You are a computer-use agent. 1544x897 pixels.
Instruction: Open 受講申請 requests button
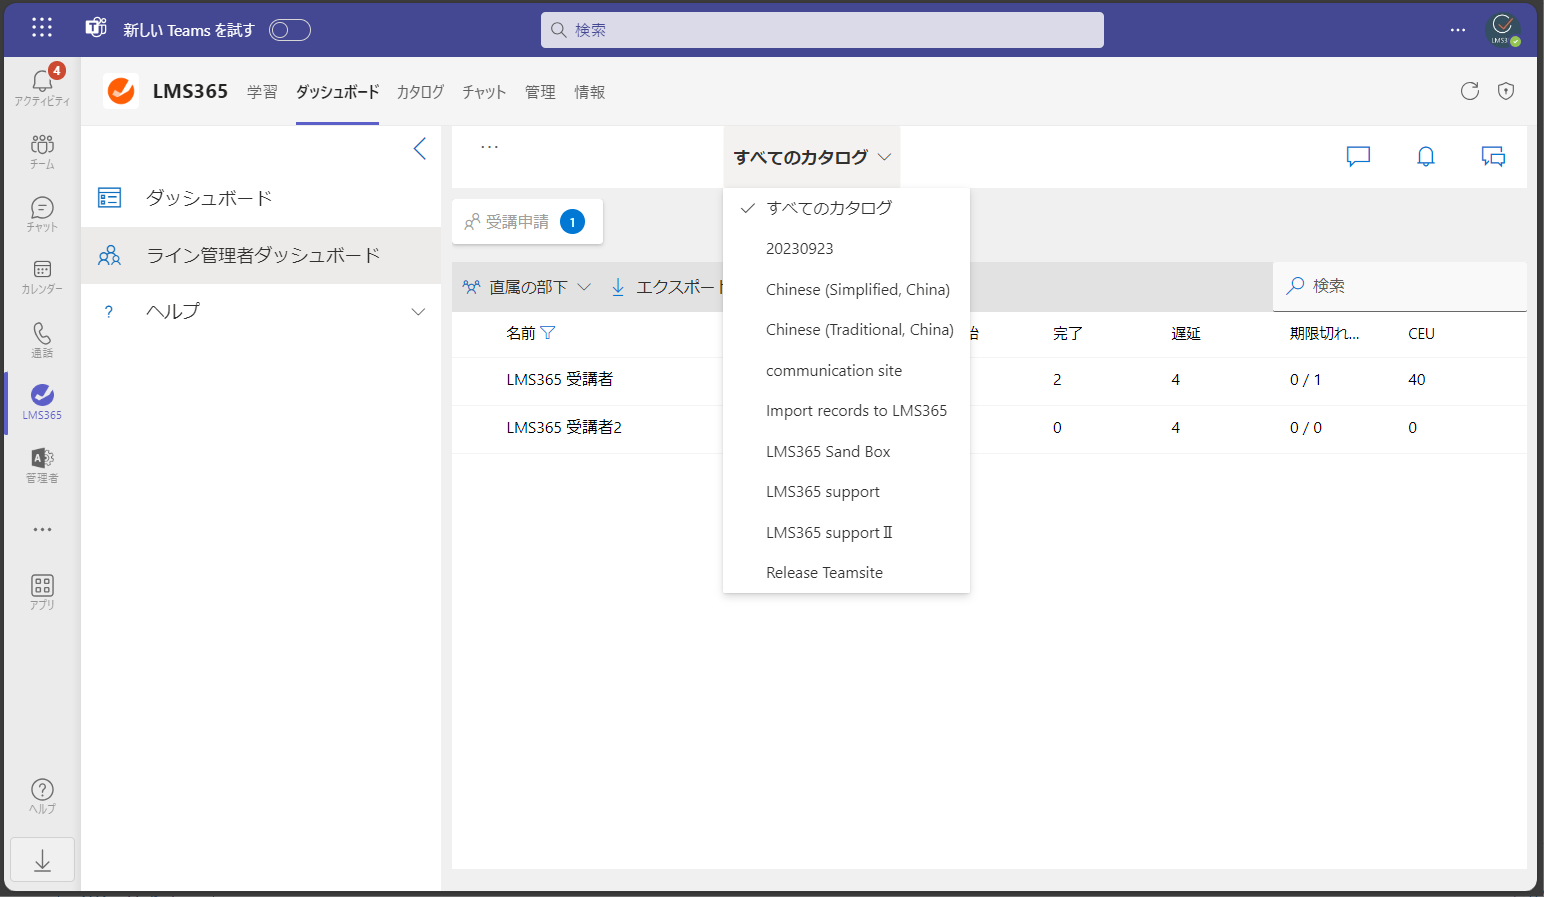click(527, 222)
